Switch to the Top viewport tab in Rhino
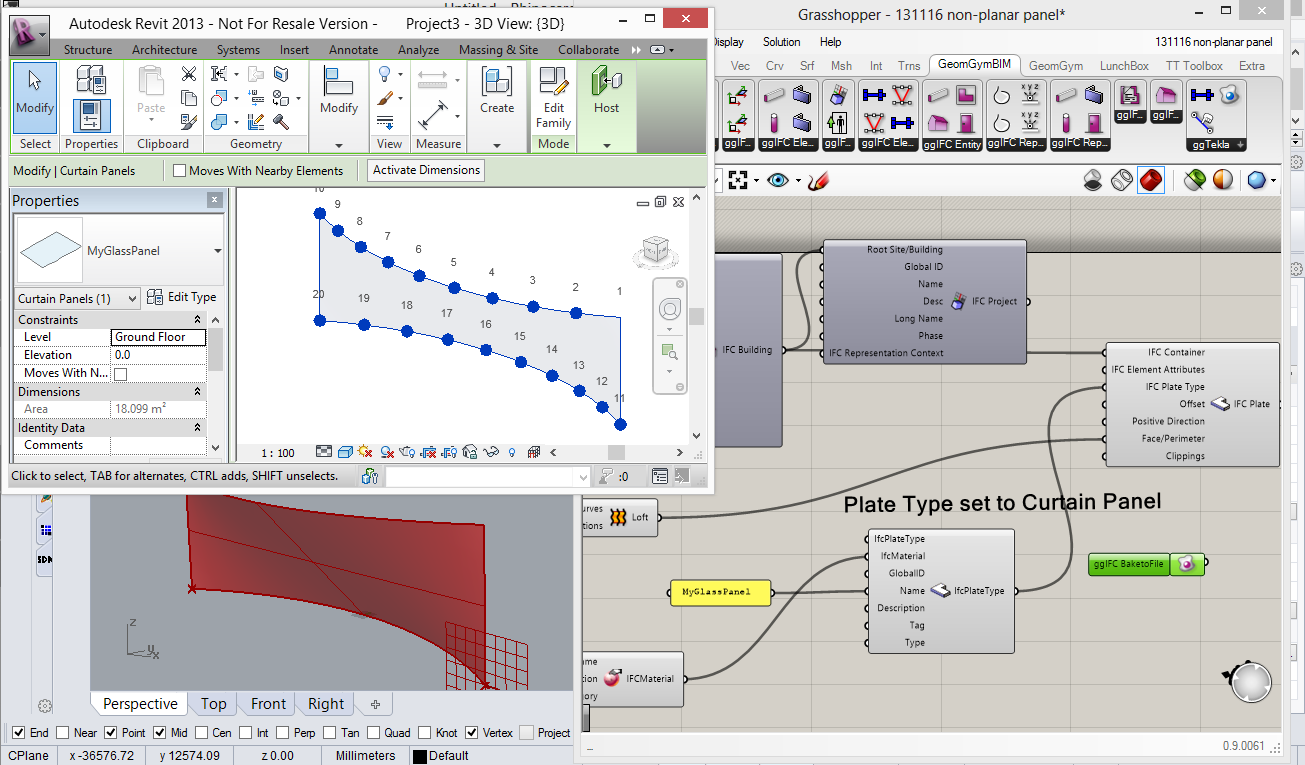1305x765 pixels. coord(213,704)
